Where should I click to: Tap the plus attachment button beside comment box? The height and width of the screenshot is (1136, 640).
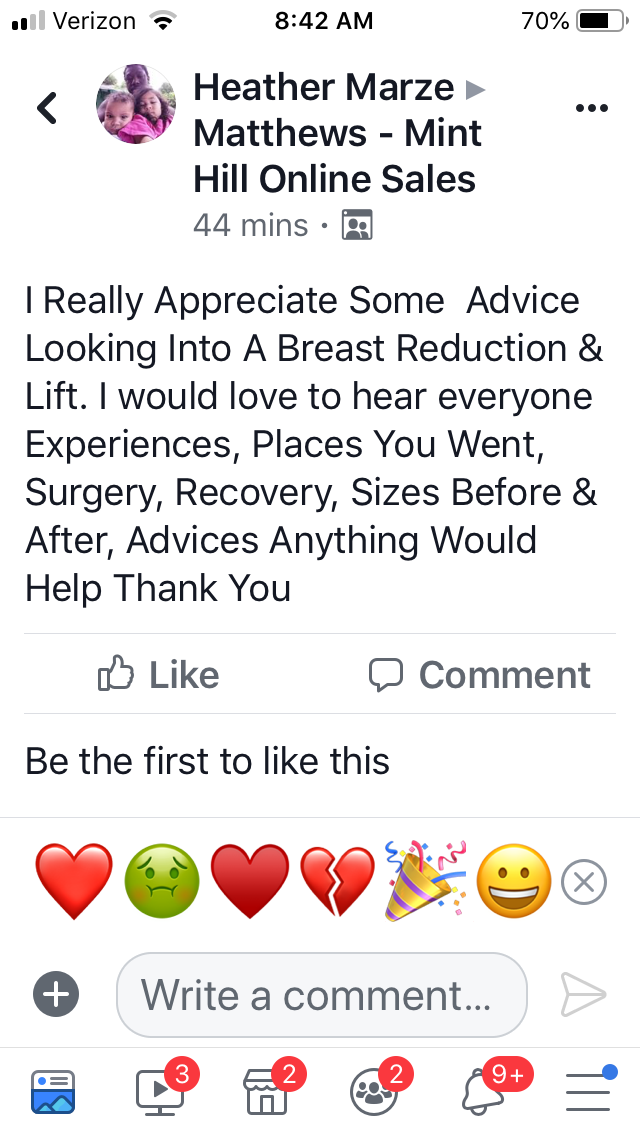56,994
